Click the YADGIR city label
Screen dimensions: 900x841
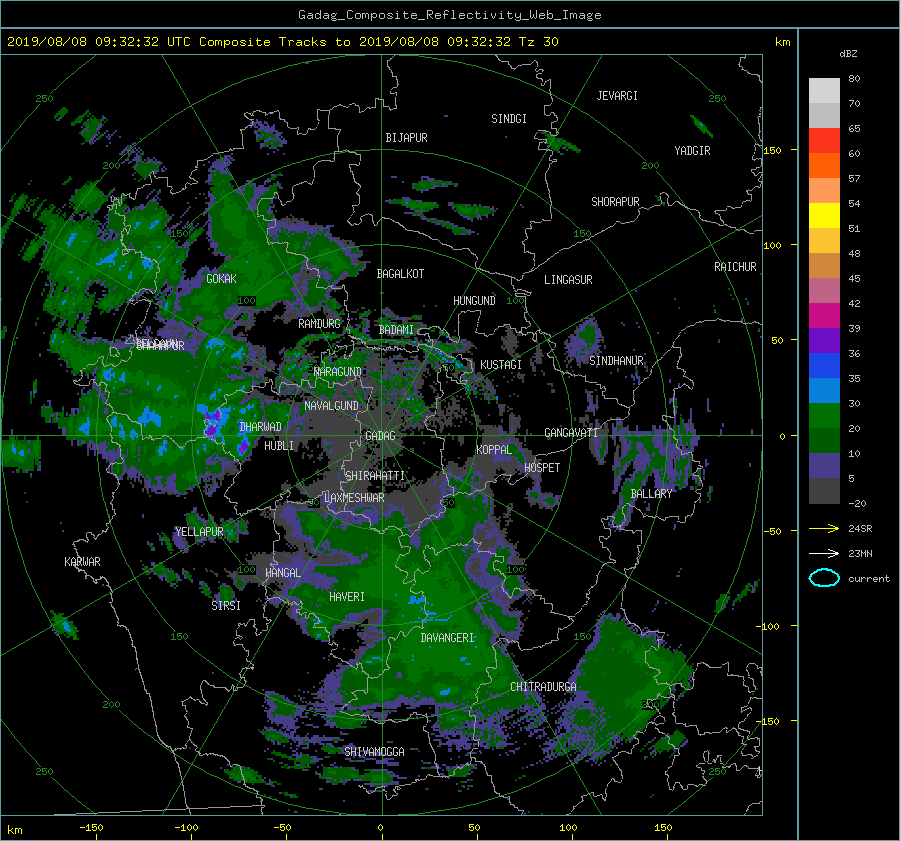(692, 151)
